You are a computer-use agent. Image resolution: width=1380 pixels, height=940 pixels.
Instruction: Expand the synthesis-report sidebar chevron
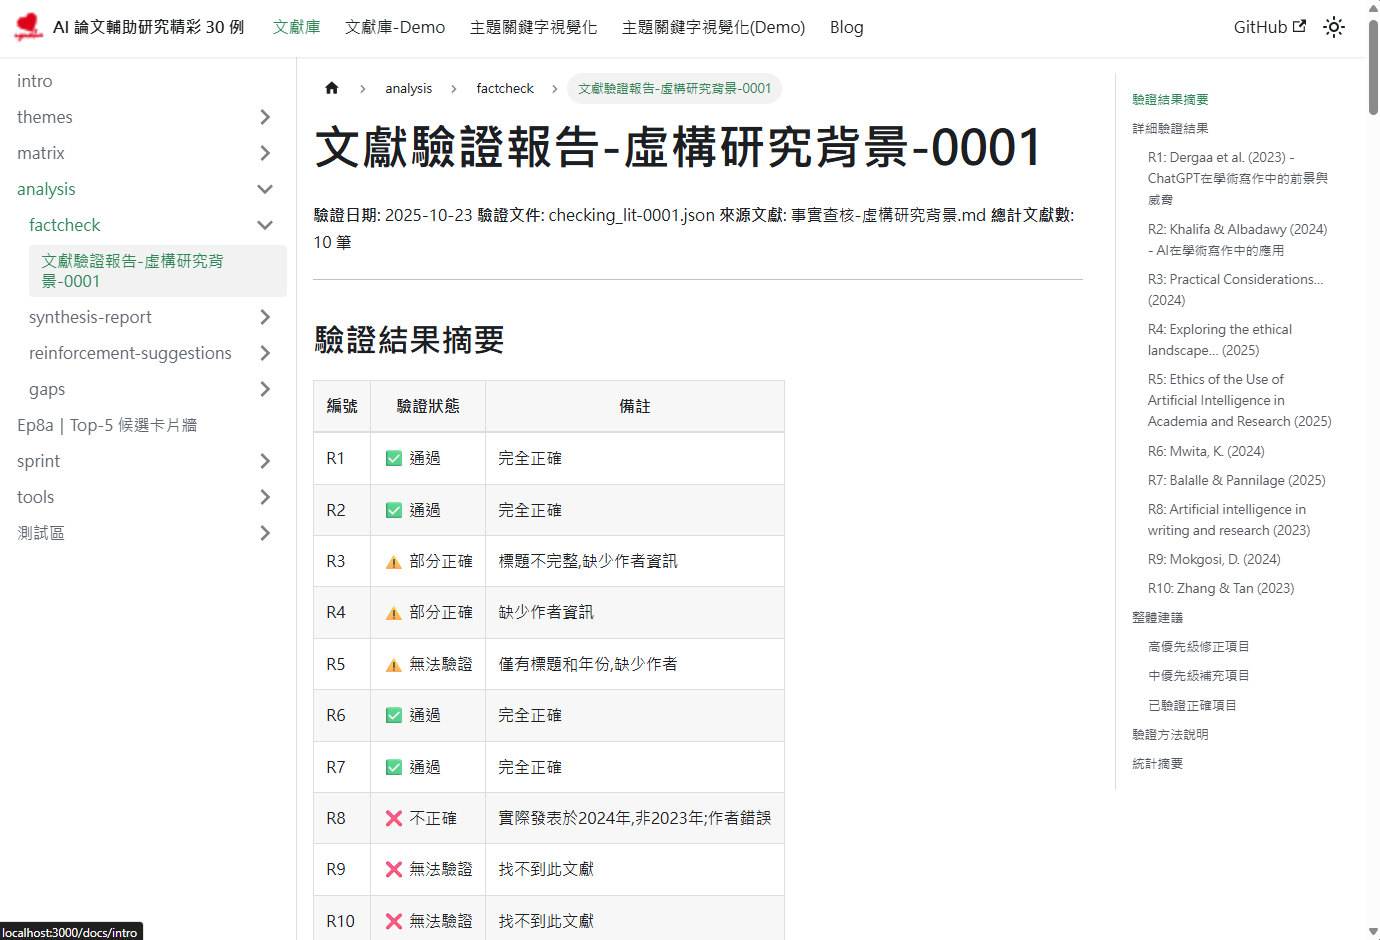point(265,317)
